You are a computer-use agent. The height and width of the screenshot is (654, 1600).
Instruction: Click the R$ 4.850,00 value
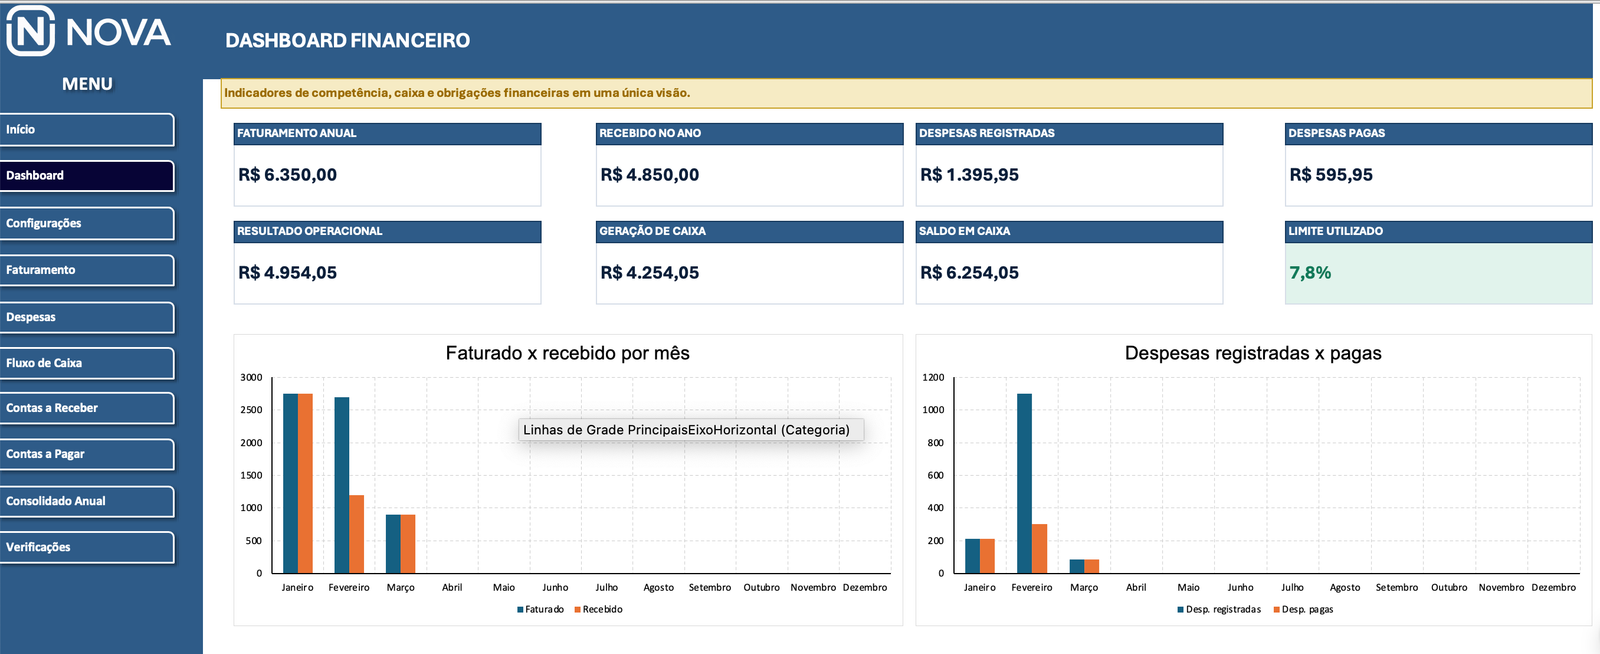click(x=649, y=175)
